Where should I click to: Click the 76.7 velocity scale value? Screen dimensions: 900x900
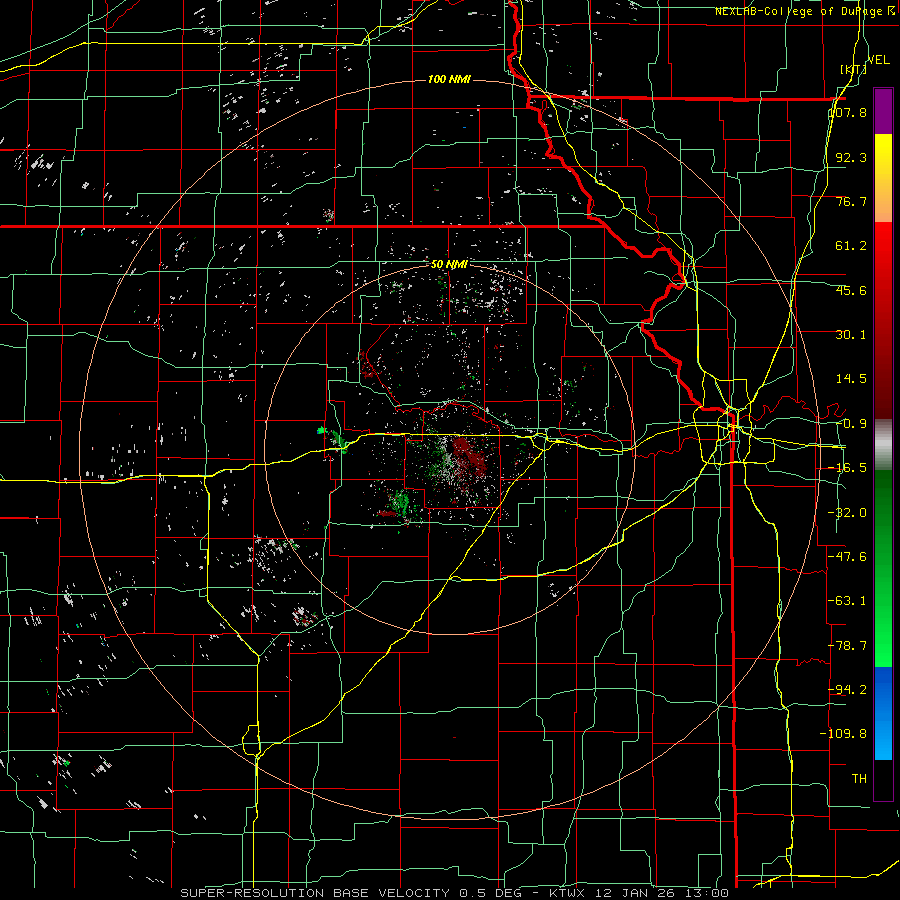click(851, 201)
